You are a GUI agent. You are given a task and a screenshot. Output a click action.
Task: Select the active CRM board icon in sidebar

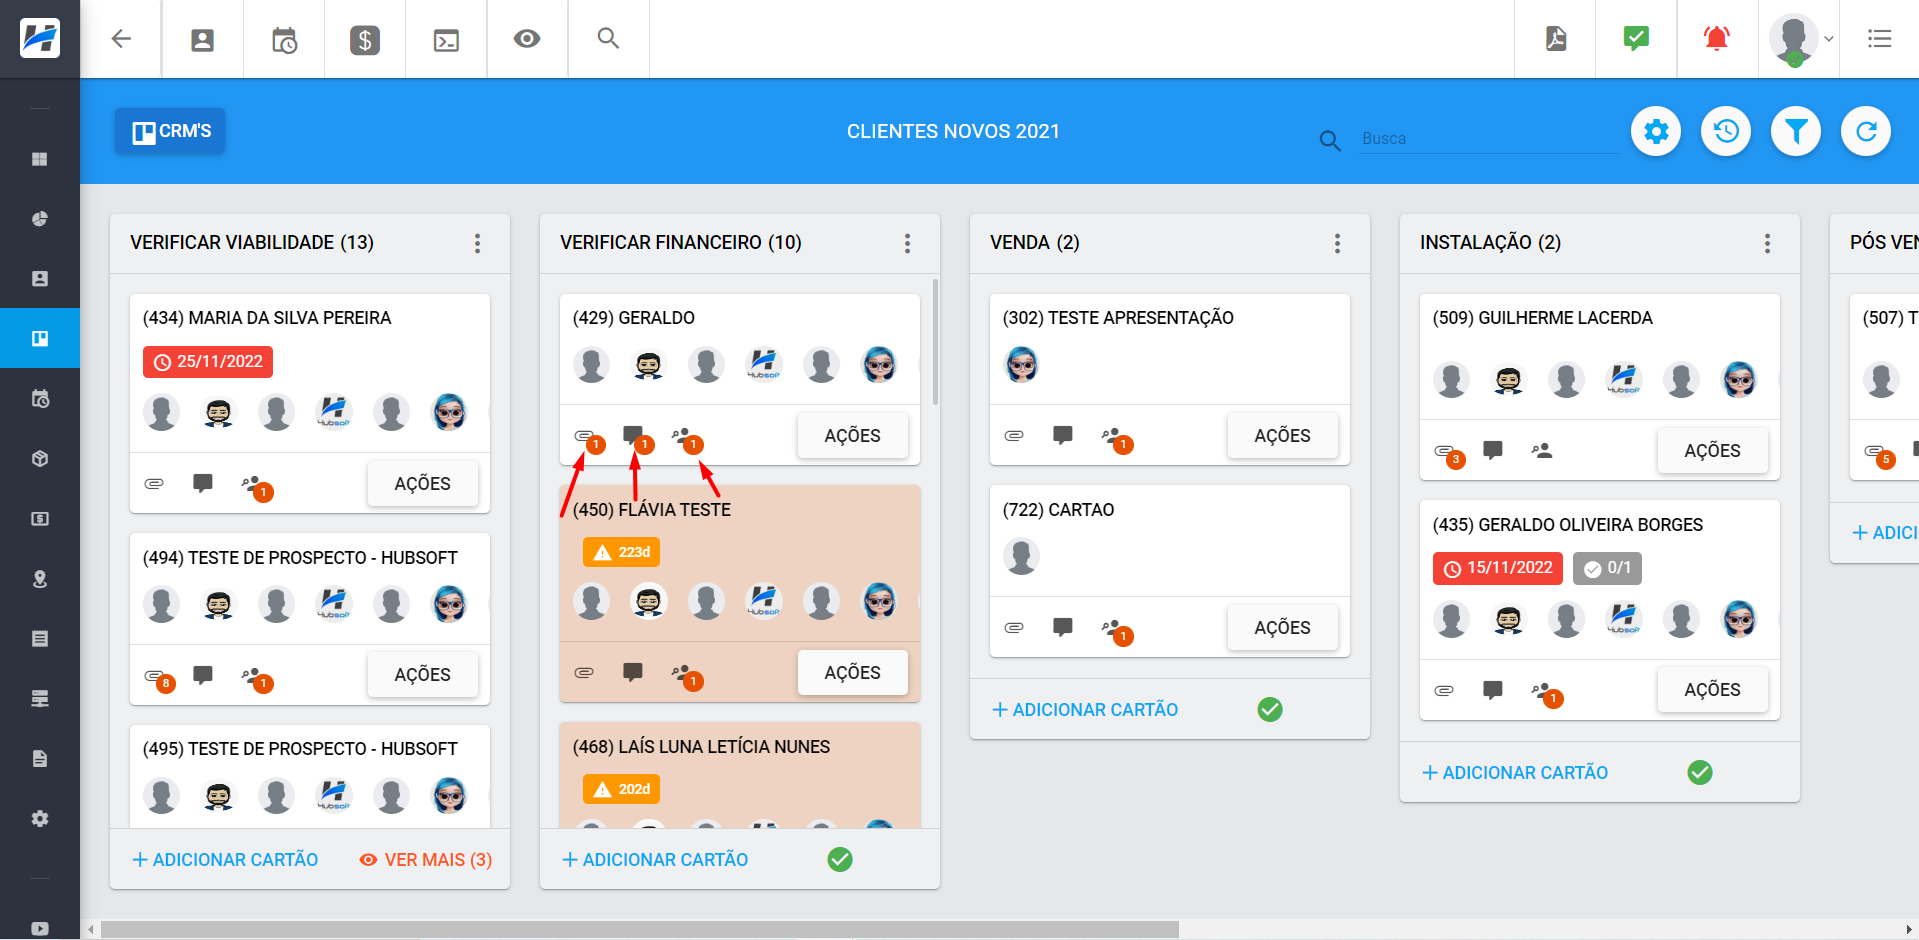40,338
